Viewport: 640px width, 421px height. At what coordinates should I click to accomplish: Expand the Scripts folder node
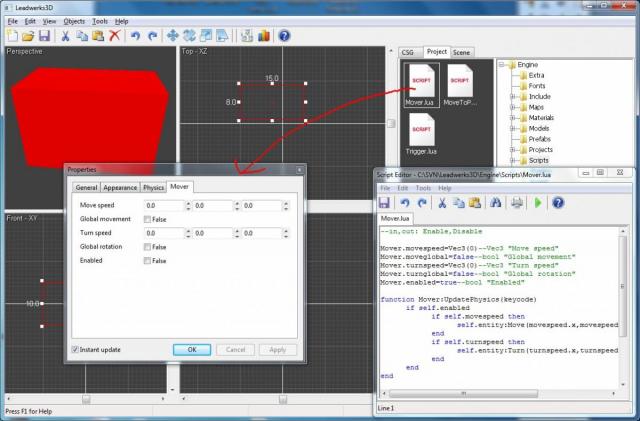[514, 159]
